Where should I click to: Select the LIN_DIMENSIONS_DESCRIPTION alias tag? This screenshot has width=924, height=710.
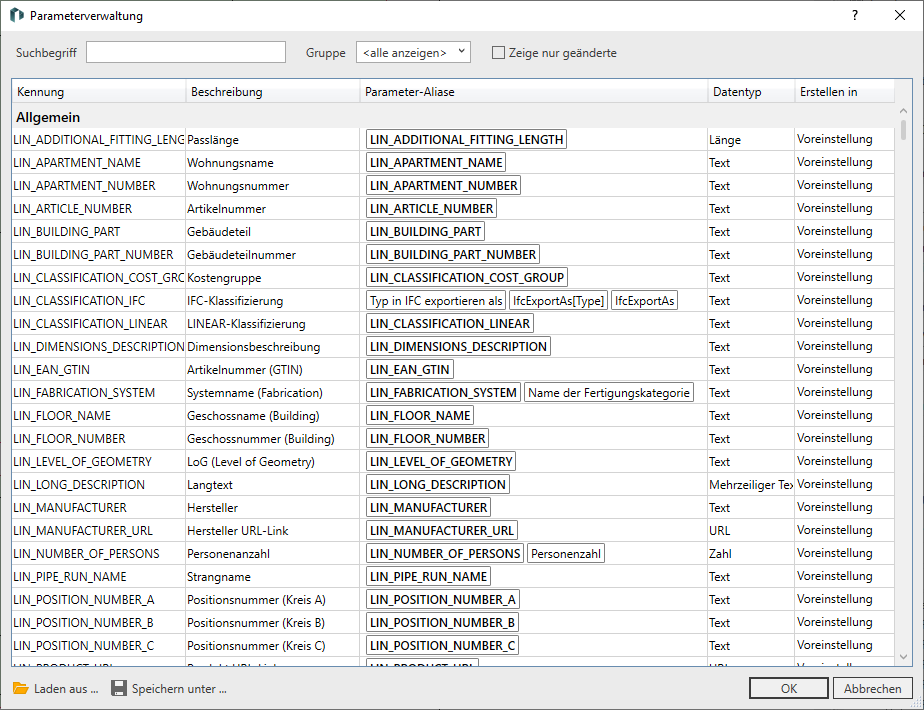pos(458,346)
